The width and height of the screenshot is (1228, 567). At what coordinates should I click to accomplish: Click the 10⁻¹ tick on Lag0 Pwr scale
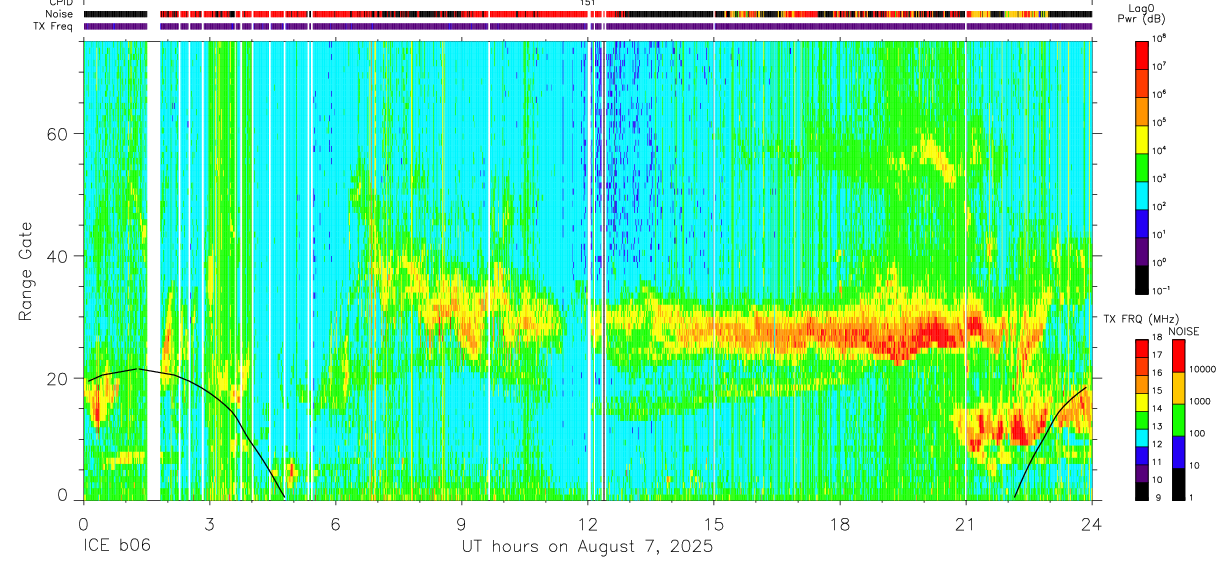click(1161, 290)
